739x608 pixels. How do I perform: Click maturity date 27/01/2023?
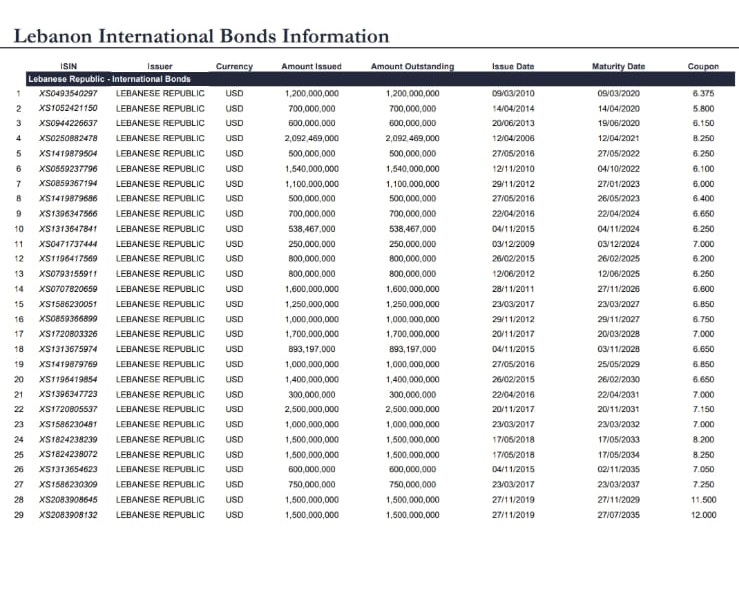point(618,183)
